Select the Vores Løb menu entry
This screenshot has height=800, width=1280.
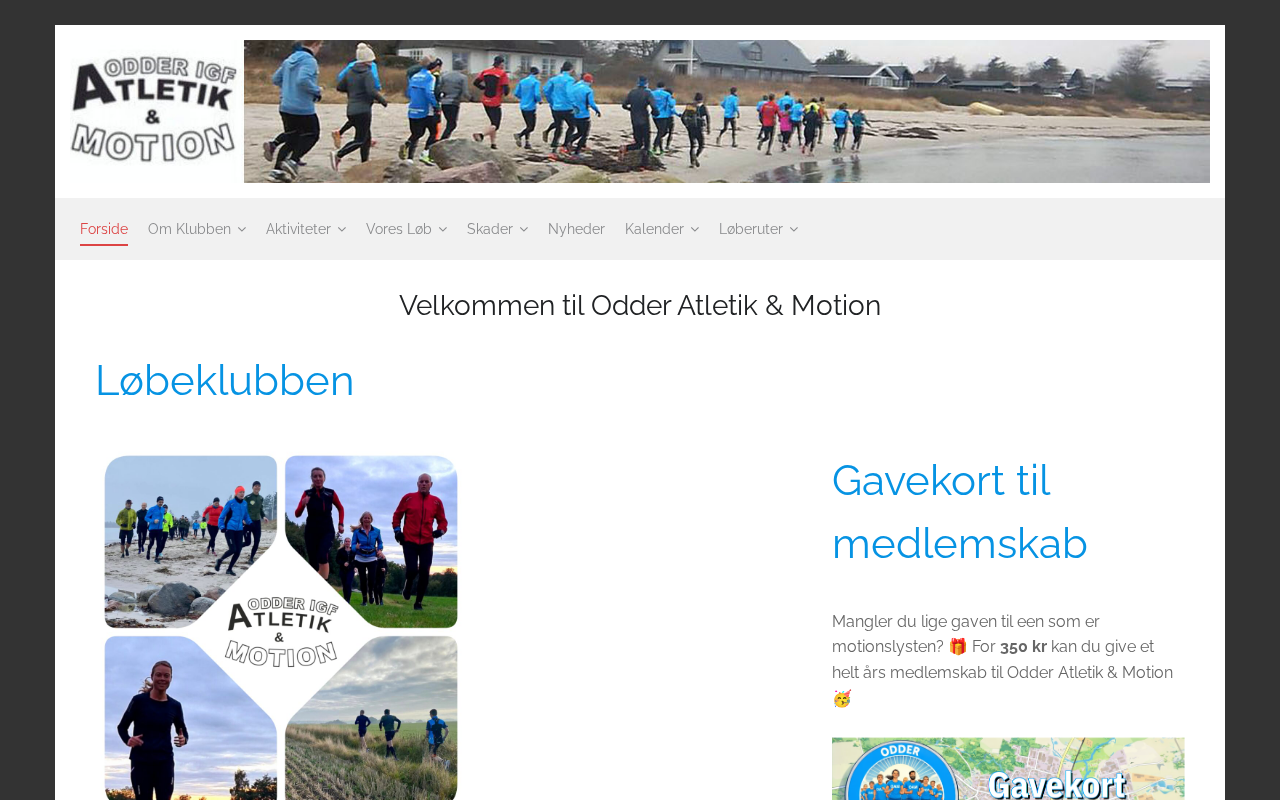click(x=399, y=229)
